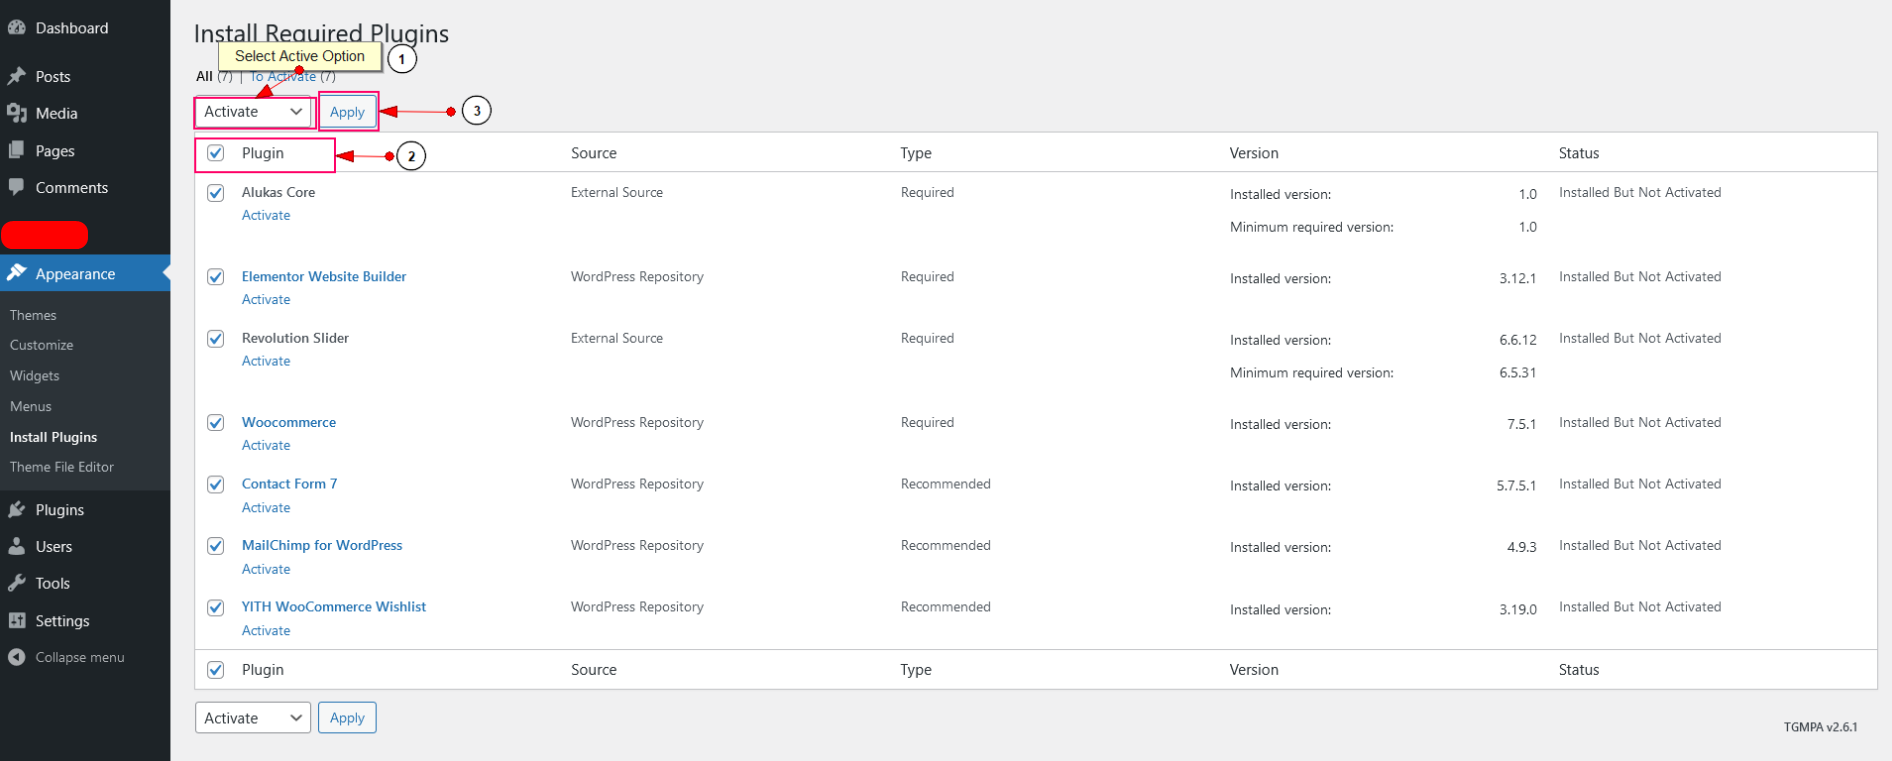This screenshot has height=761, width=1892.
Task: Click Activate link under Contact Form 7
Action: [266, 508]
